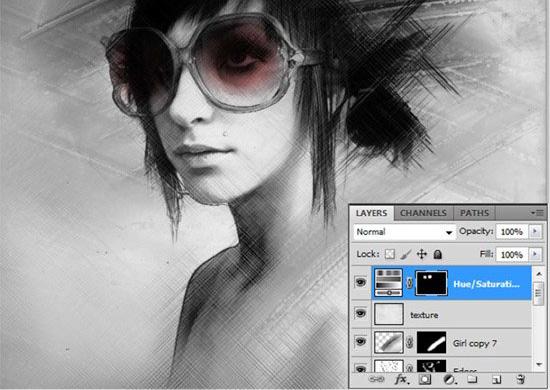Viewport: 550px width, 390px height.
Task: Add a layer mask
Action: 425,379
